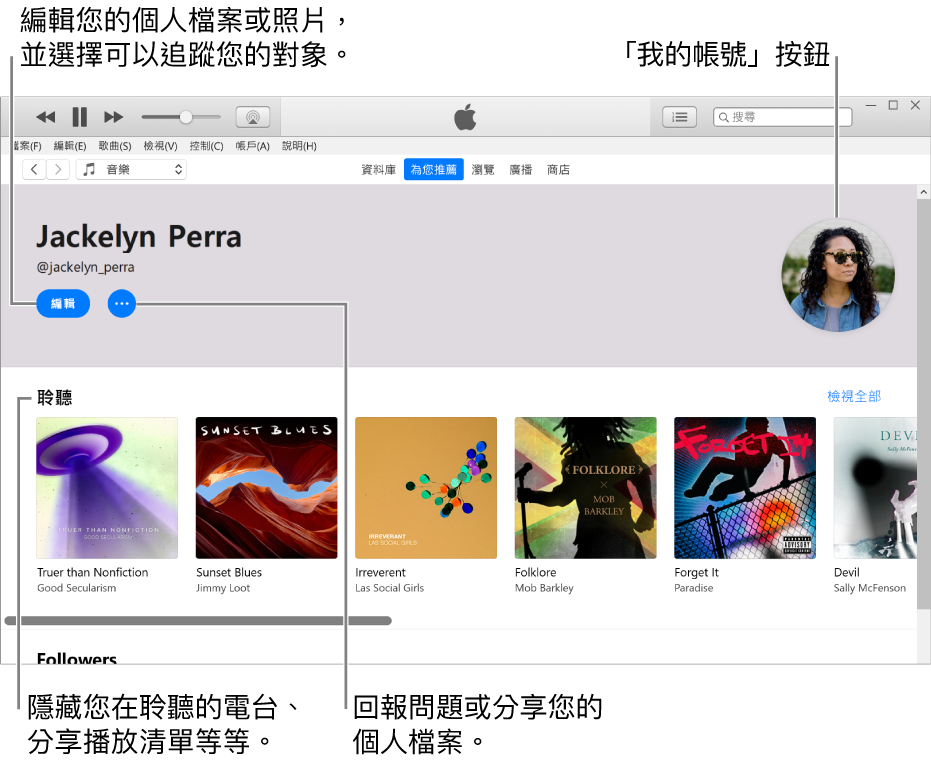Open the 歌曲(S) menu
The image size is (931, 761).
pyautogui.click(x=115, y=146)
